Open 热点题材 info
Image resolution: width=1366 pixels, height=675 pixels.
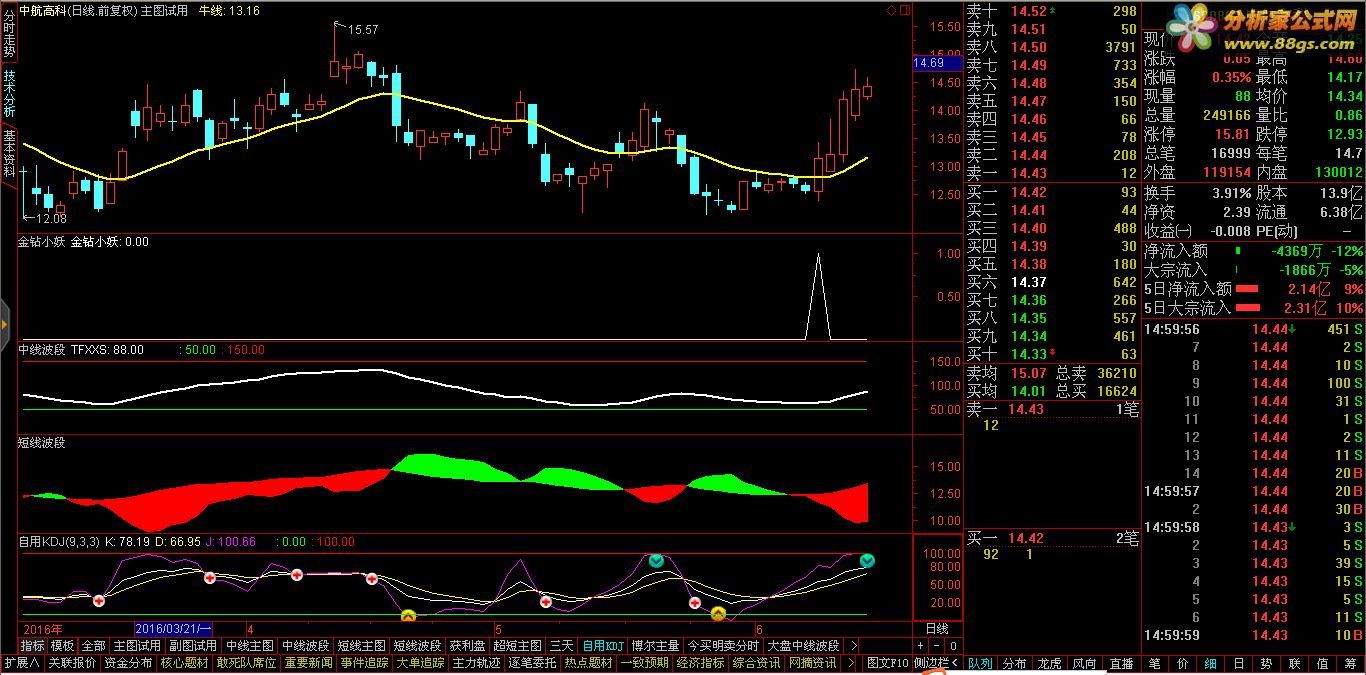(x=588, y=663)
